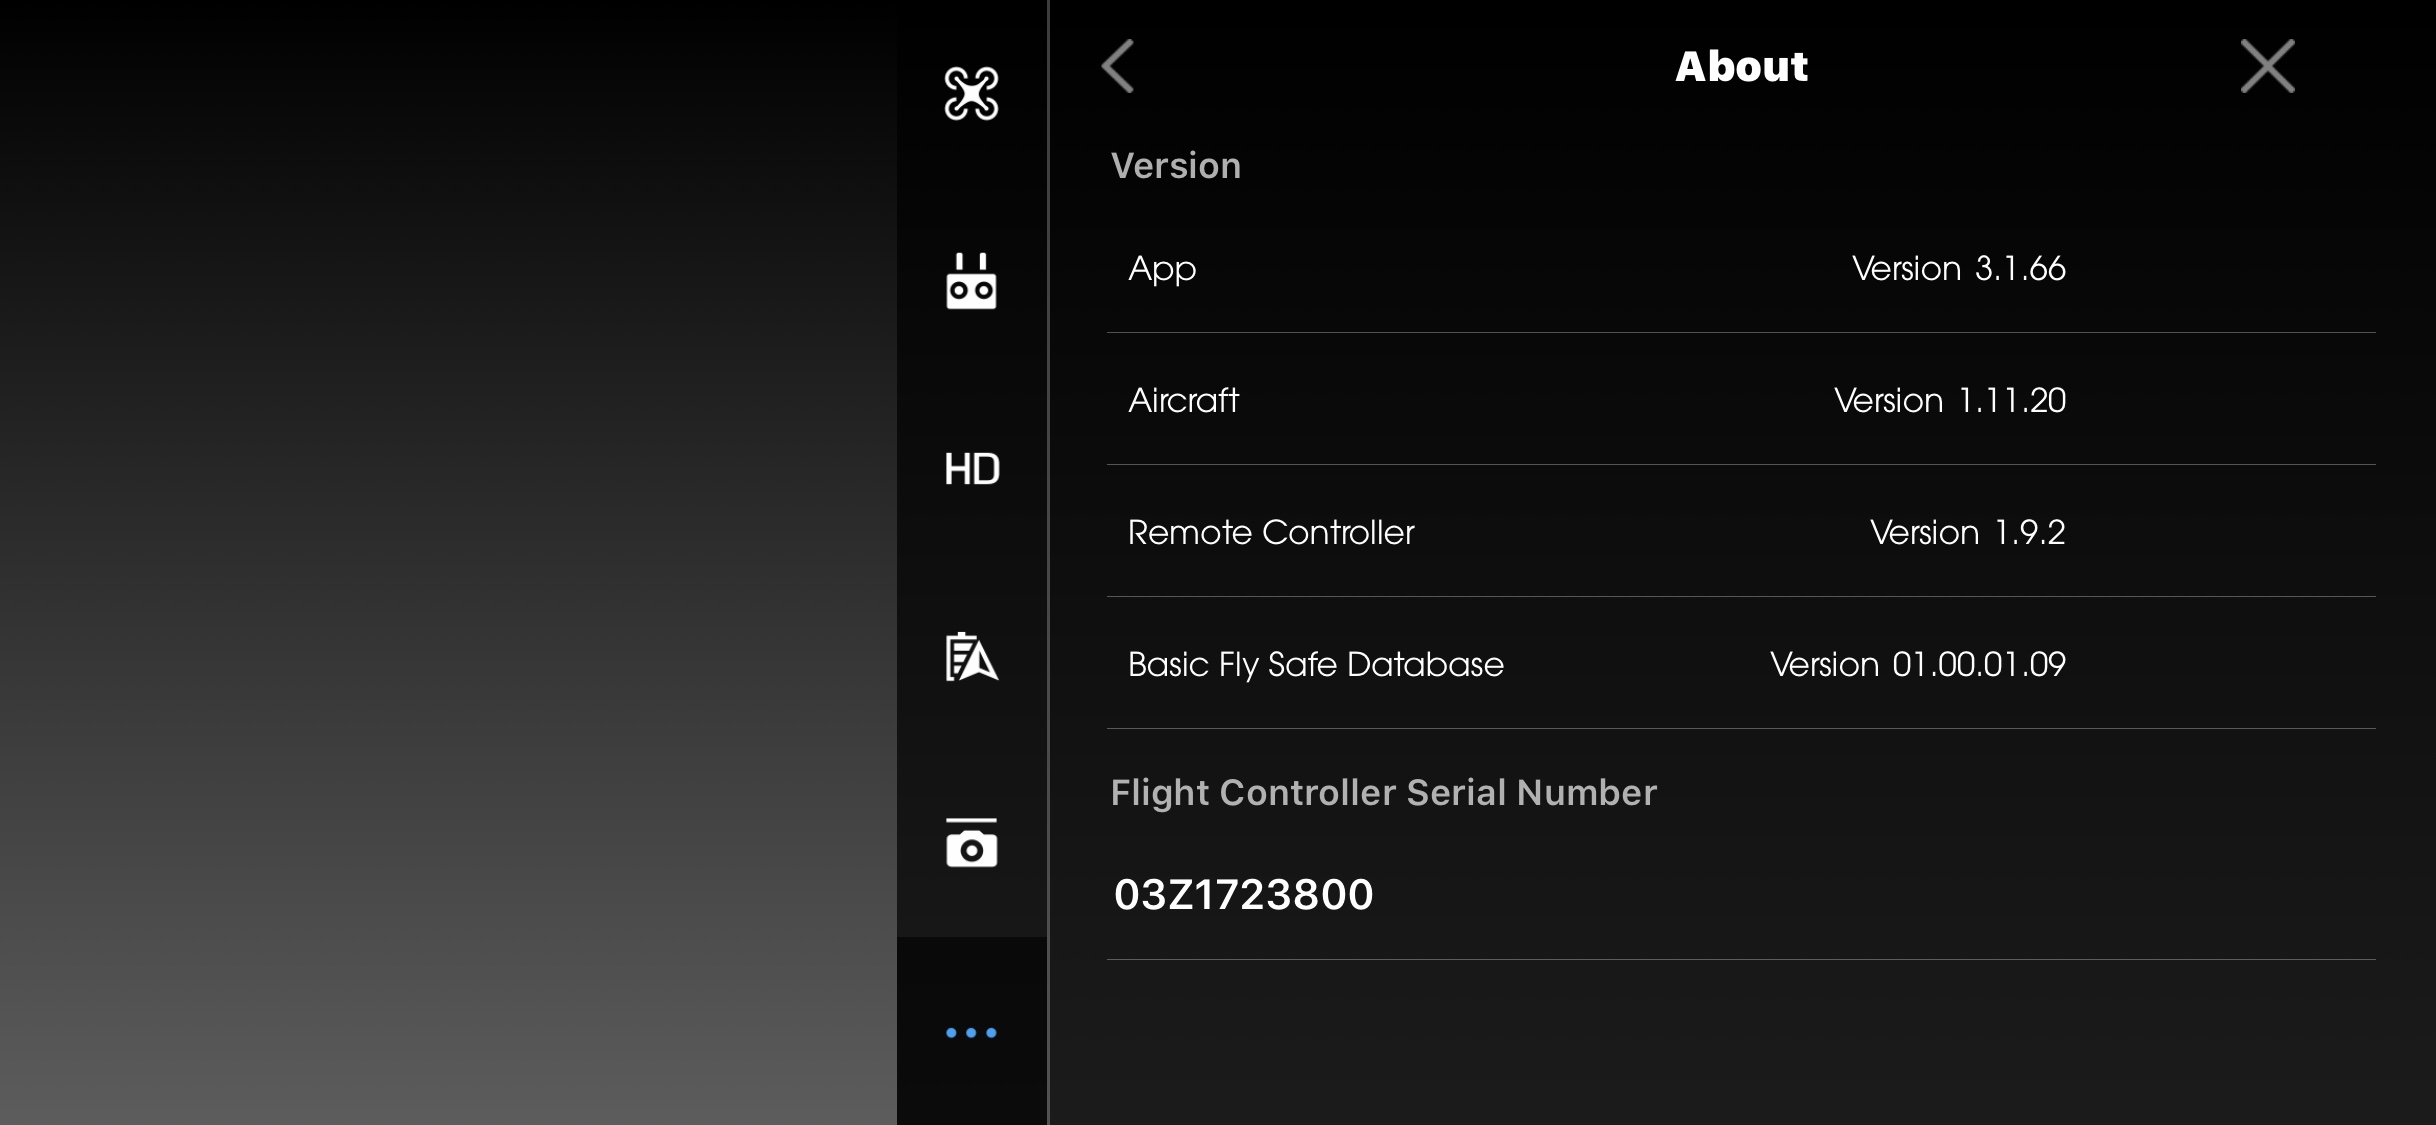Open aircraft settings via the drone icon
This screenshot has height=1125, width=2436.
[971, 94]
